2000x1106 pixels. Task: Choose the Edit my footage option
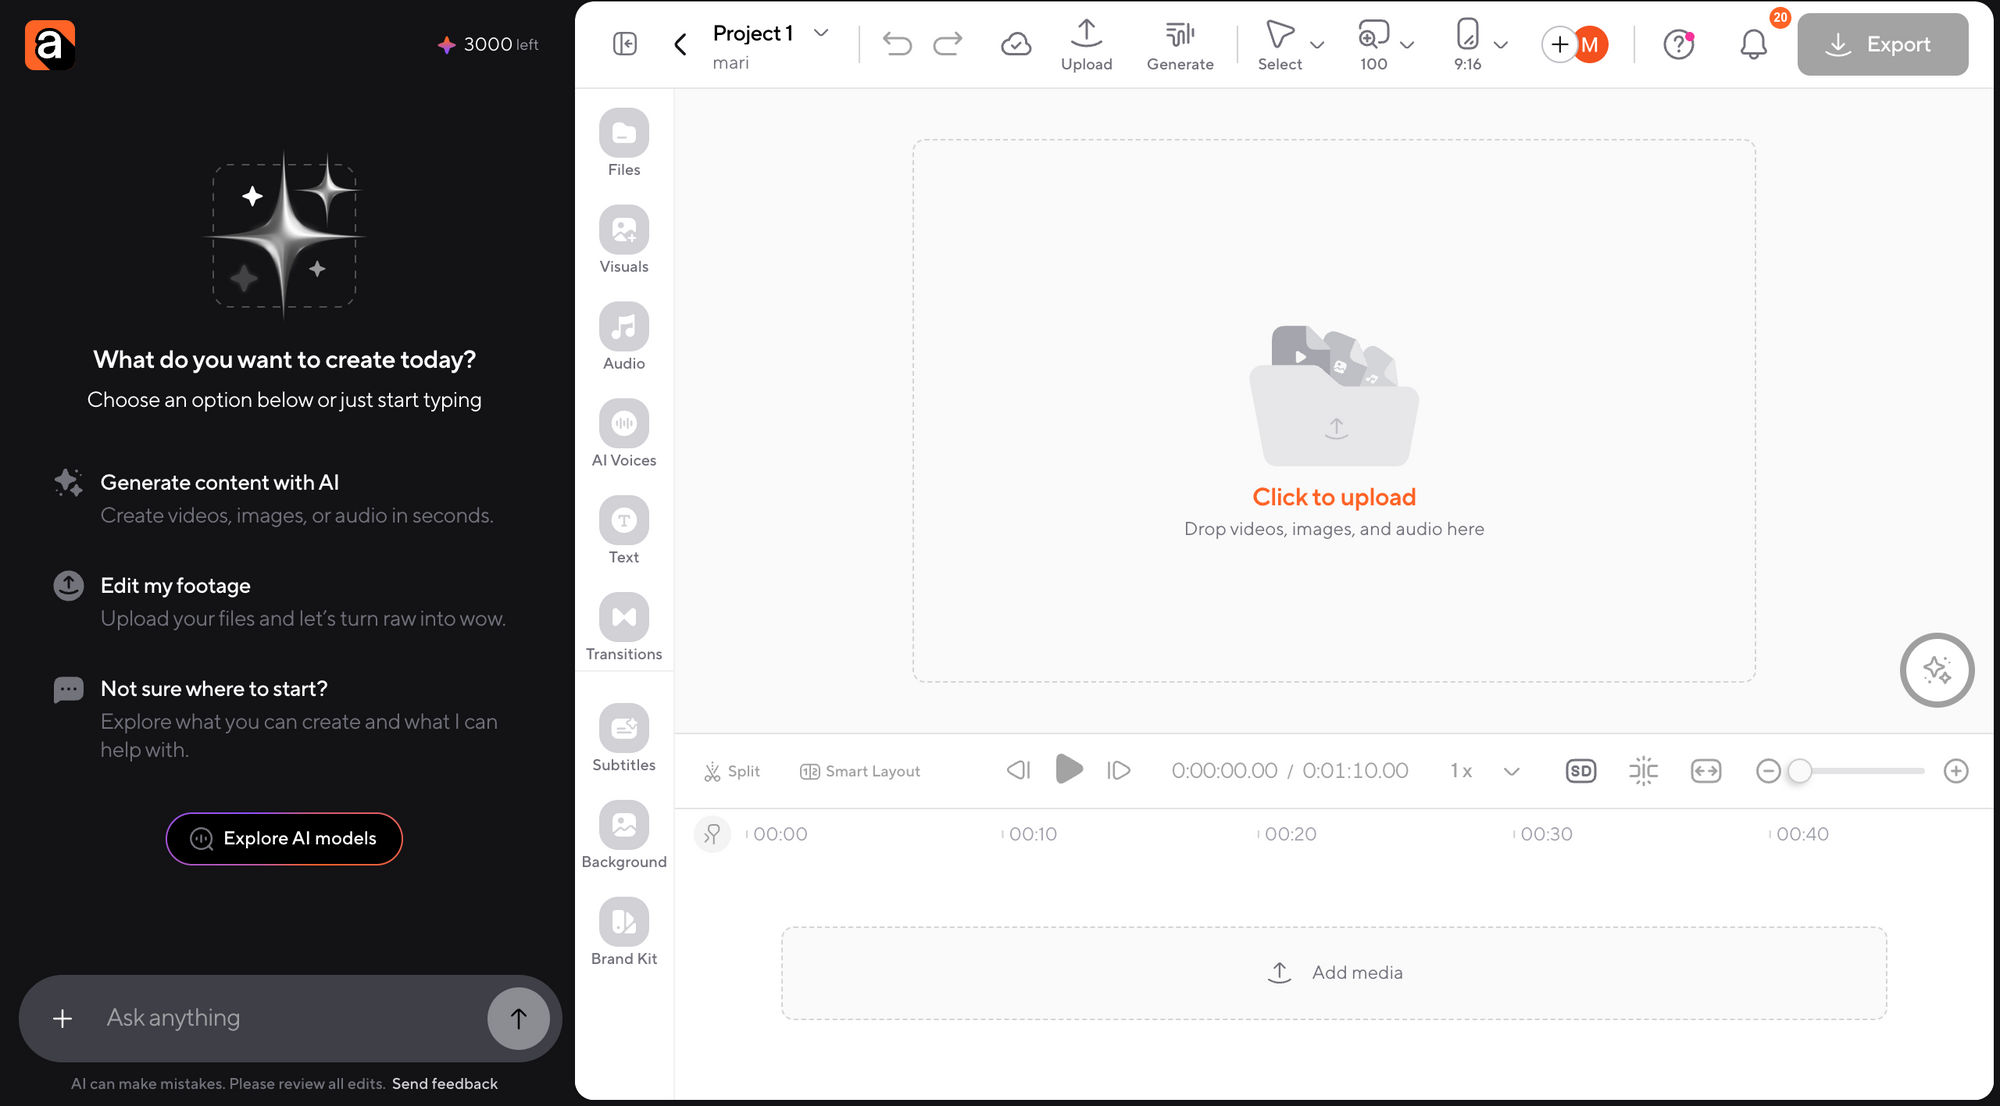coord(176,586)
